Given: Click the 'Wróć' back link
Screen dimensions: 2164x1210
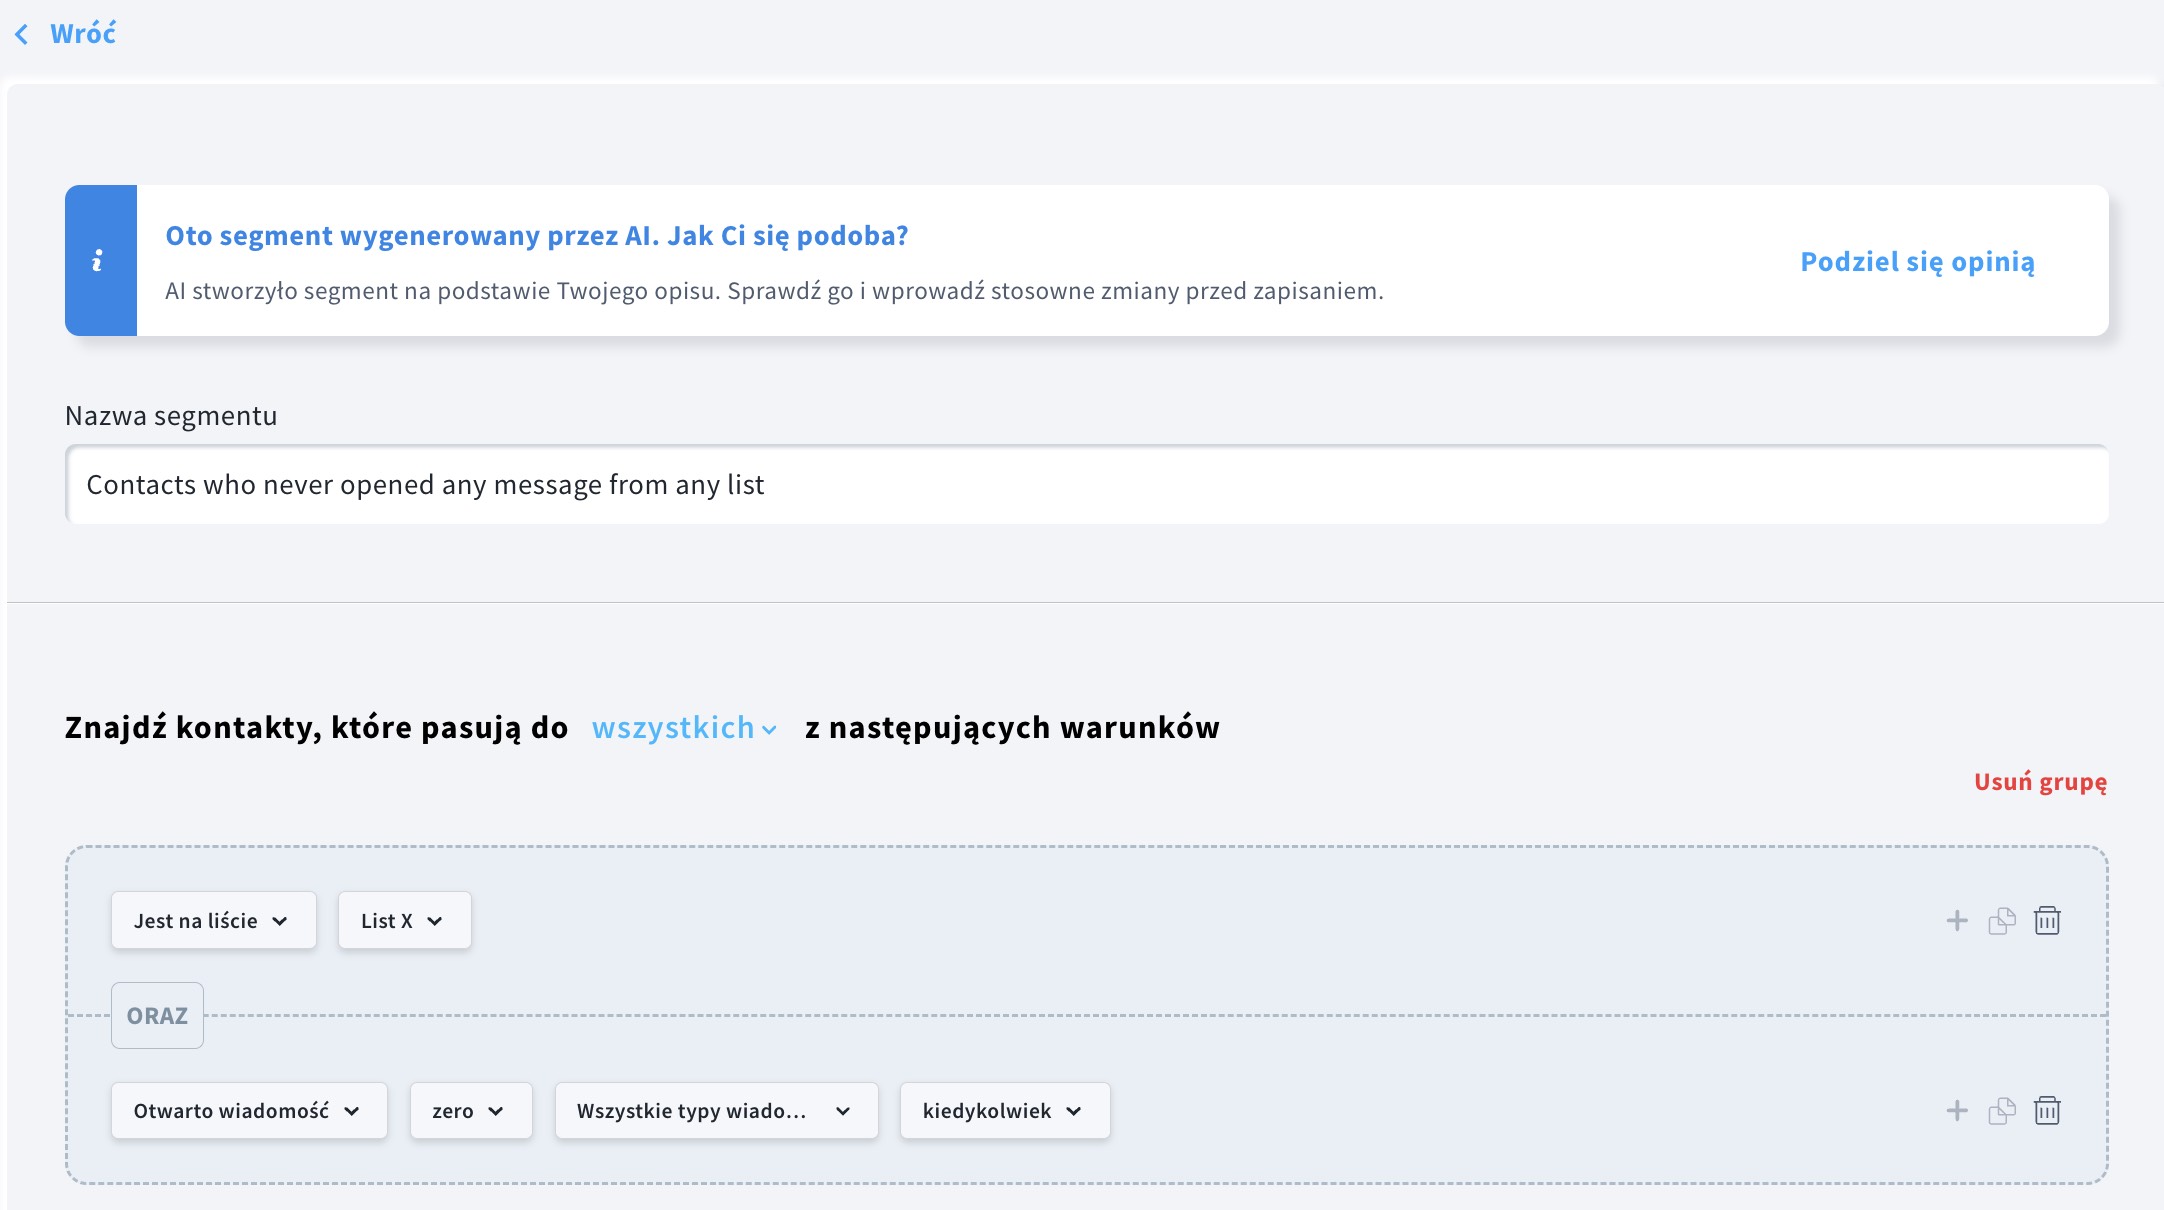Looking at the screenshot, I should coord(83,34).
